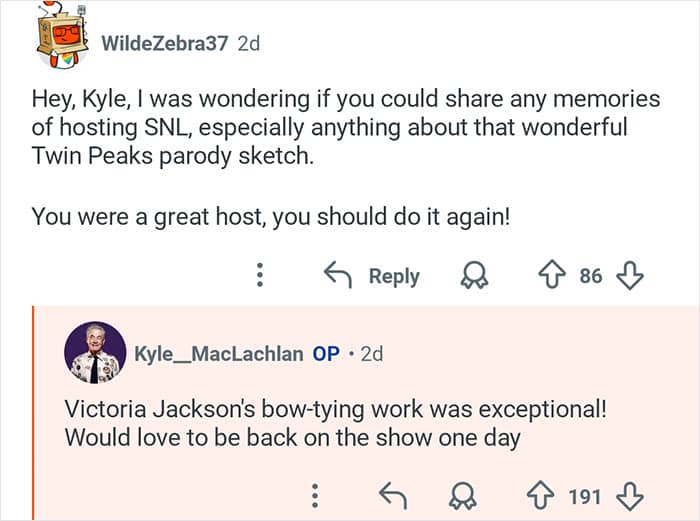700x521 pixels.
Task: Downvote WildeZebra37's comment
Action: click(629, 275)
